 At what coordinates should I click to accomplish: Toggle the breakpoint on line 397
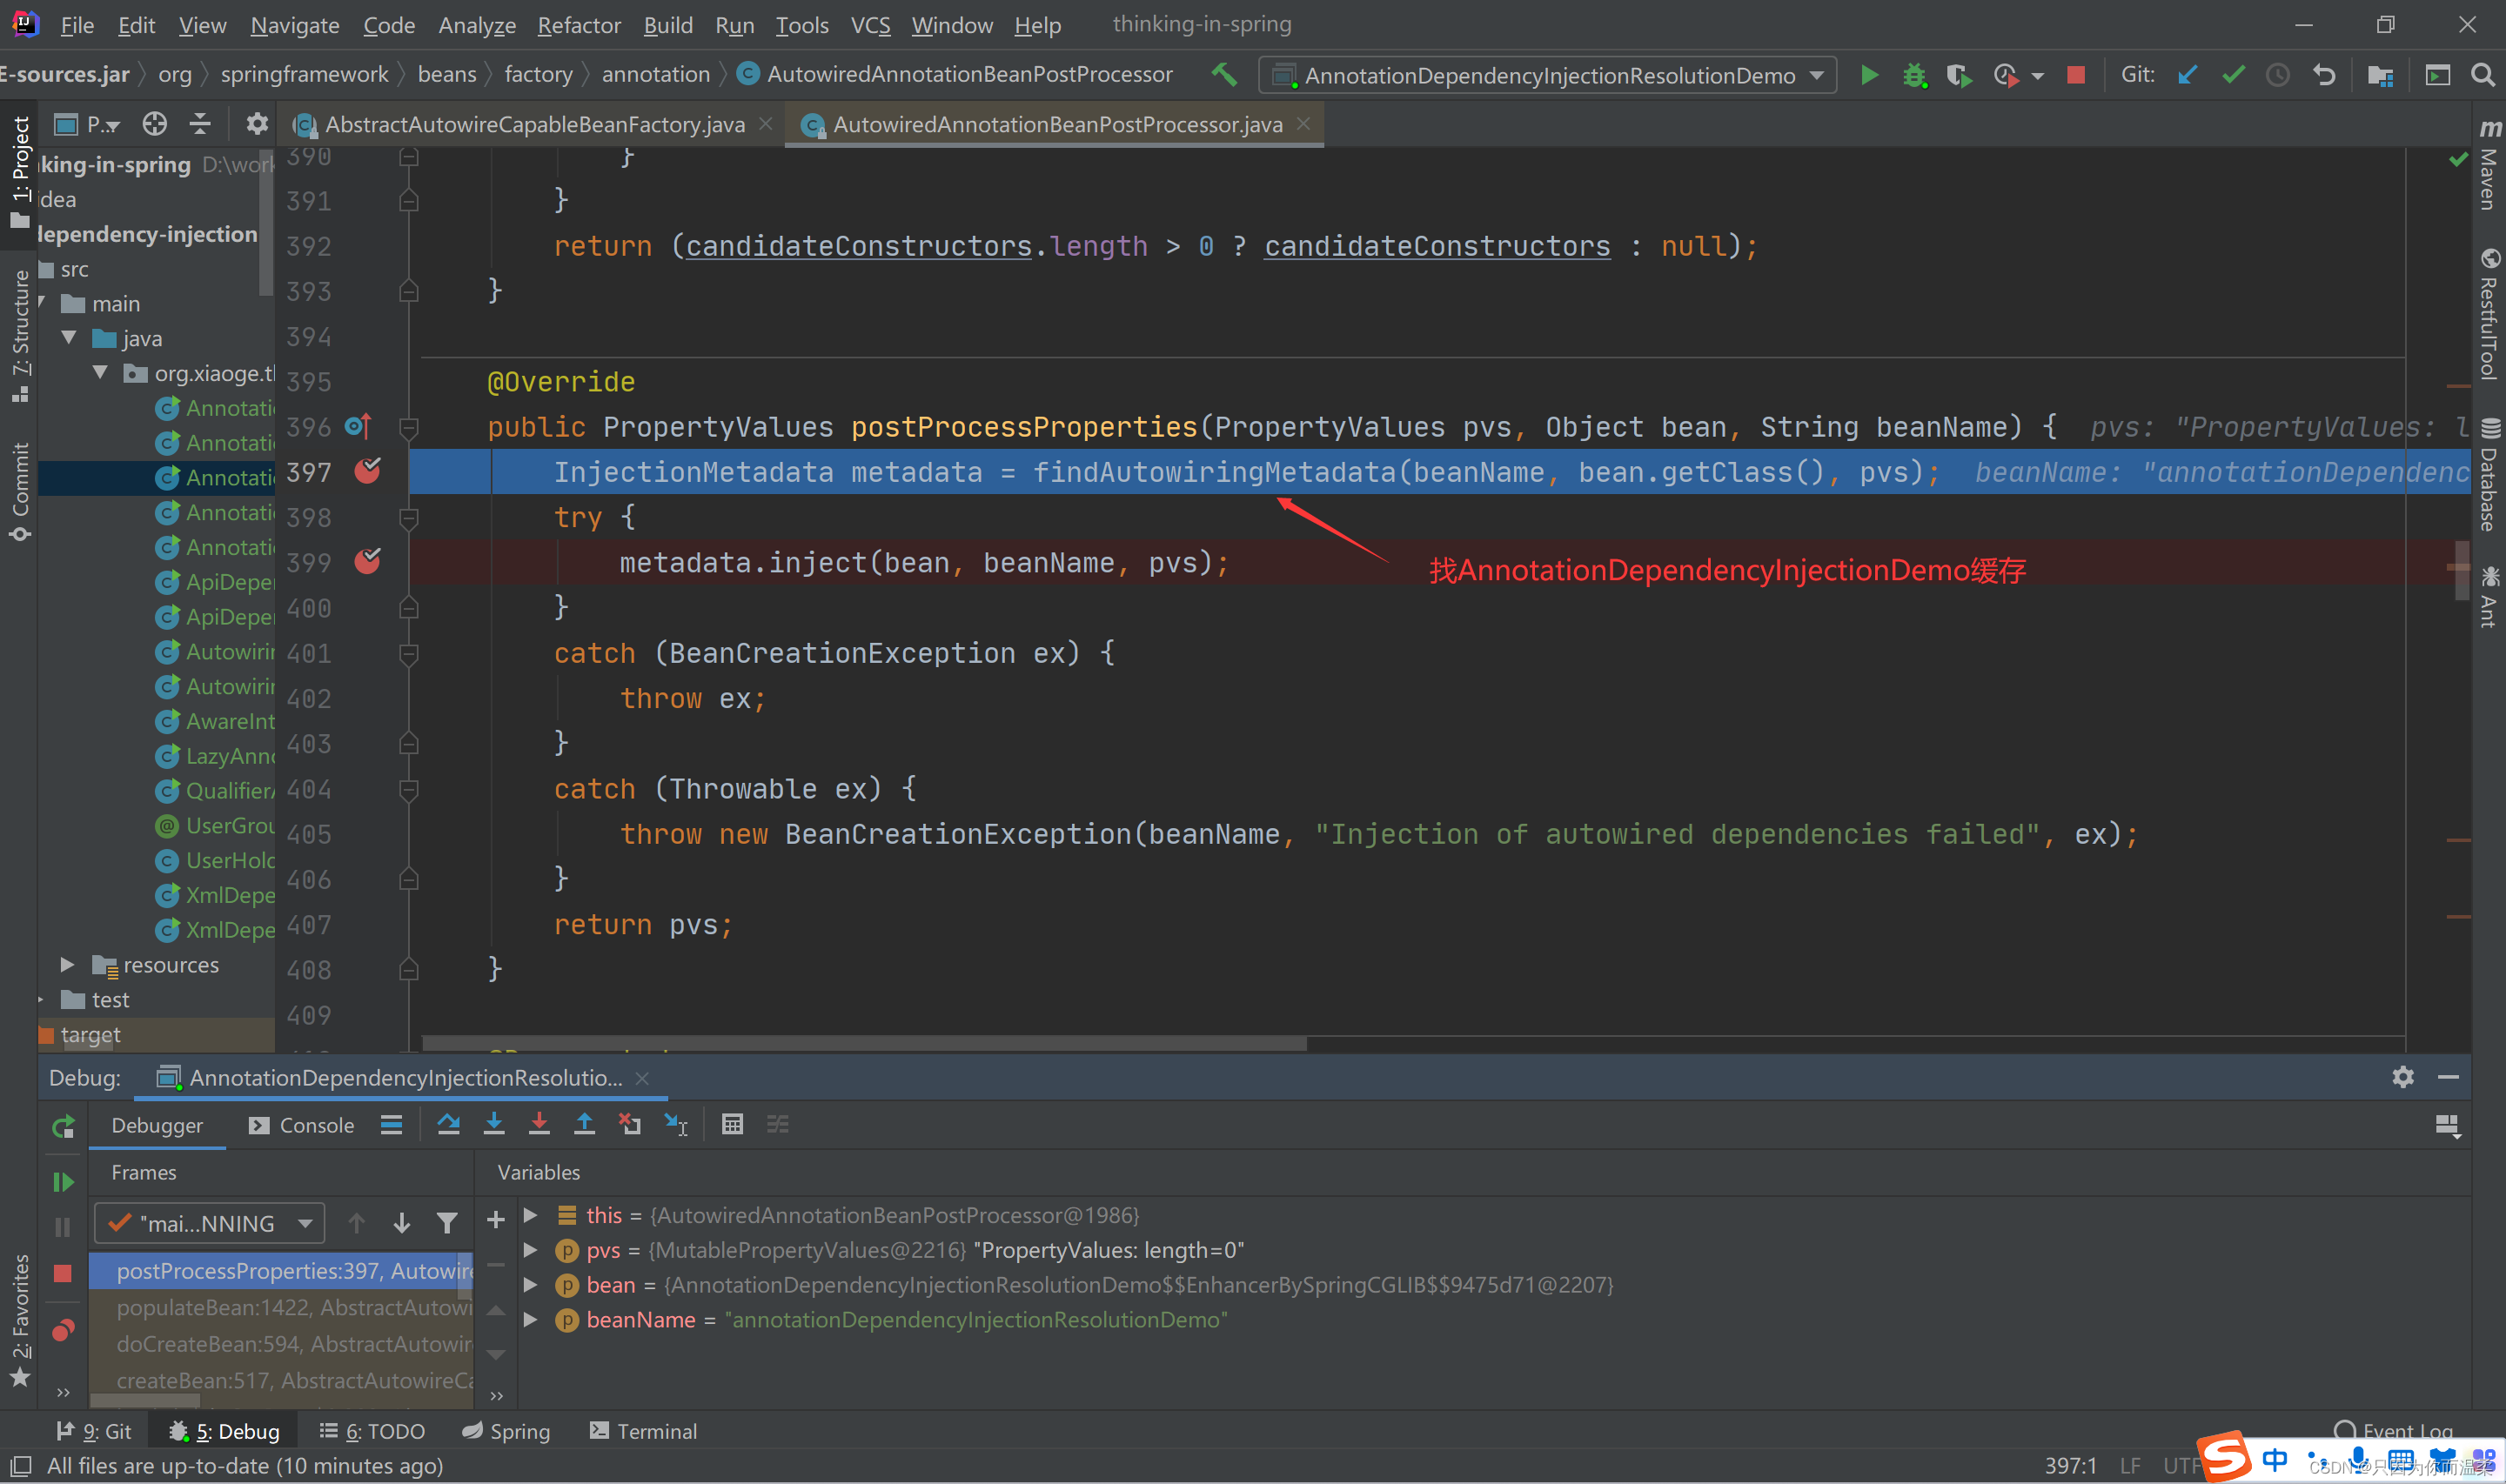[368, 471]
